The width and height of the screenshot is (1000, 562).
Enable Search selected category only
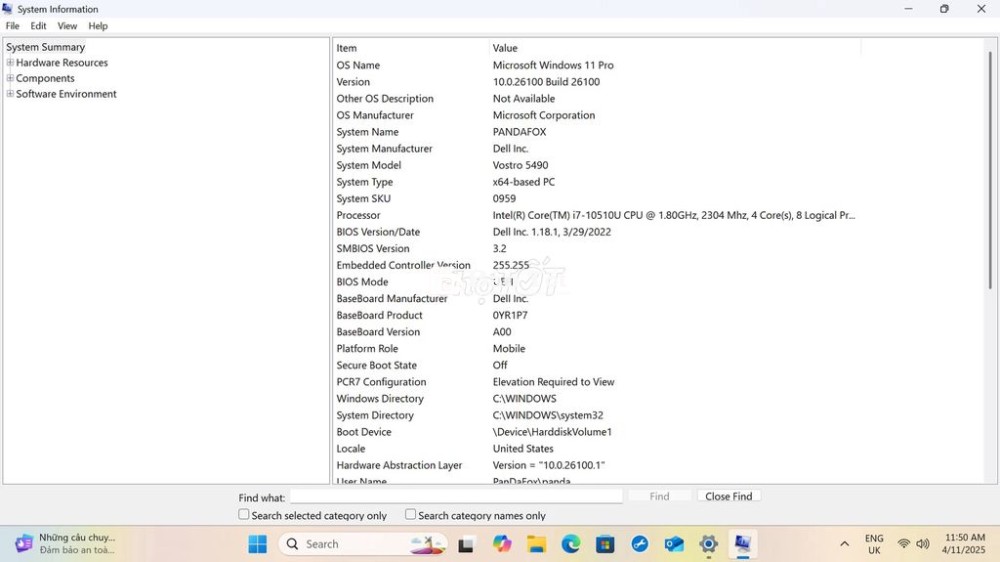pyautogui.click(x=244, y=514)
